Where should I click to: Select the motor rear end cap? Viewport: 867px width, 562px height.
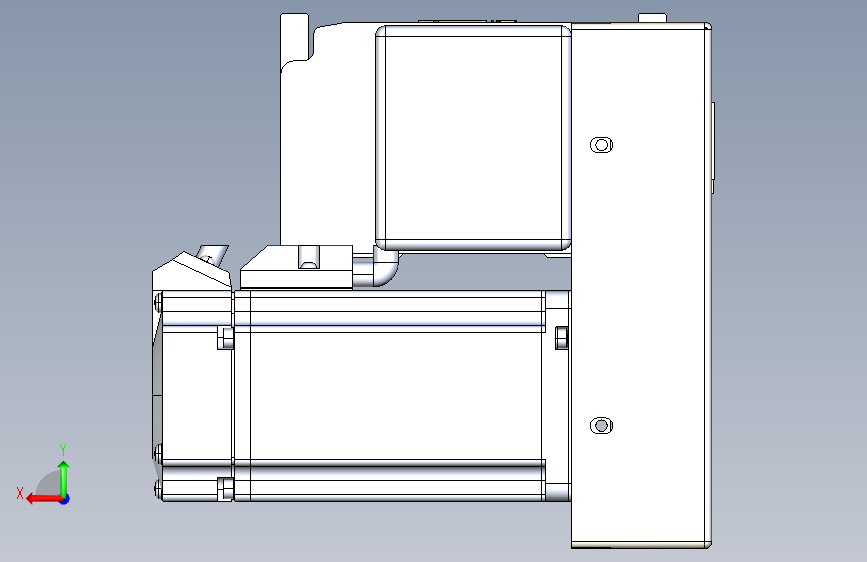coord(193,396)
